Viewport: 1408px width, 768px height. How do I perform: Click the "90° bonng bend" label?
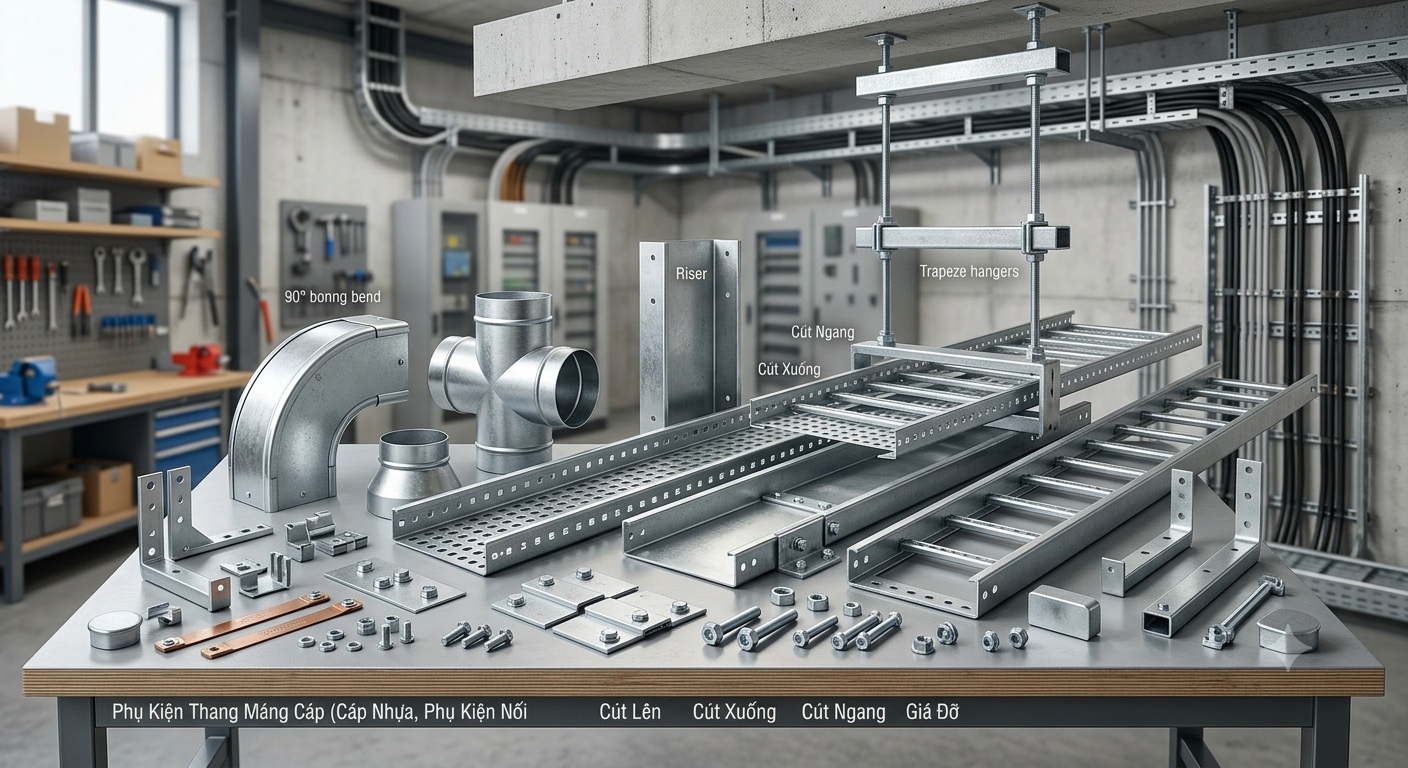(x=332, y=297)
